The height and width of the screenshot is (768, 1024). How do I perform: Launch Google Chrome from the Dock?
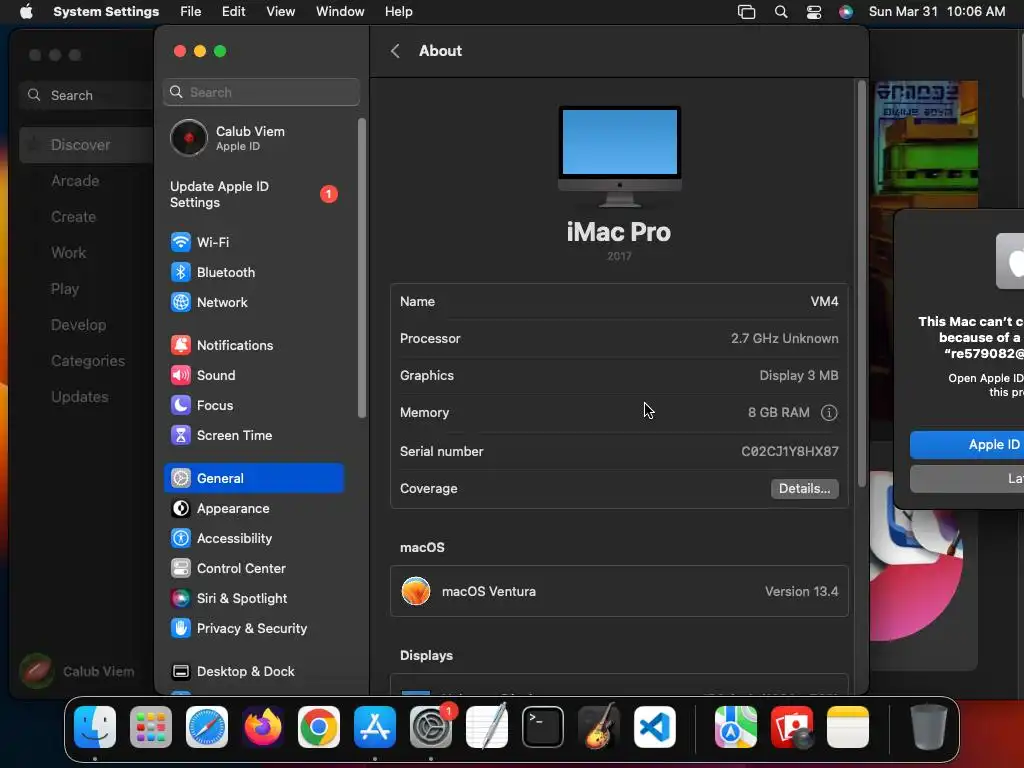319,727
